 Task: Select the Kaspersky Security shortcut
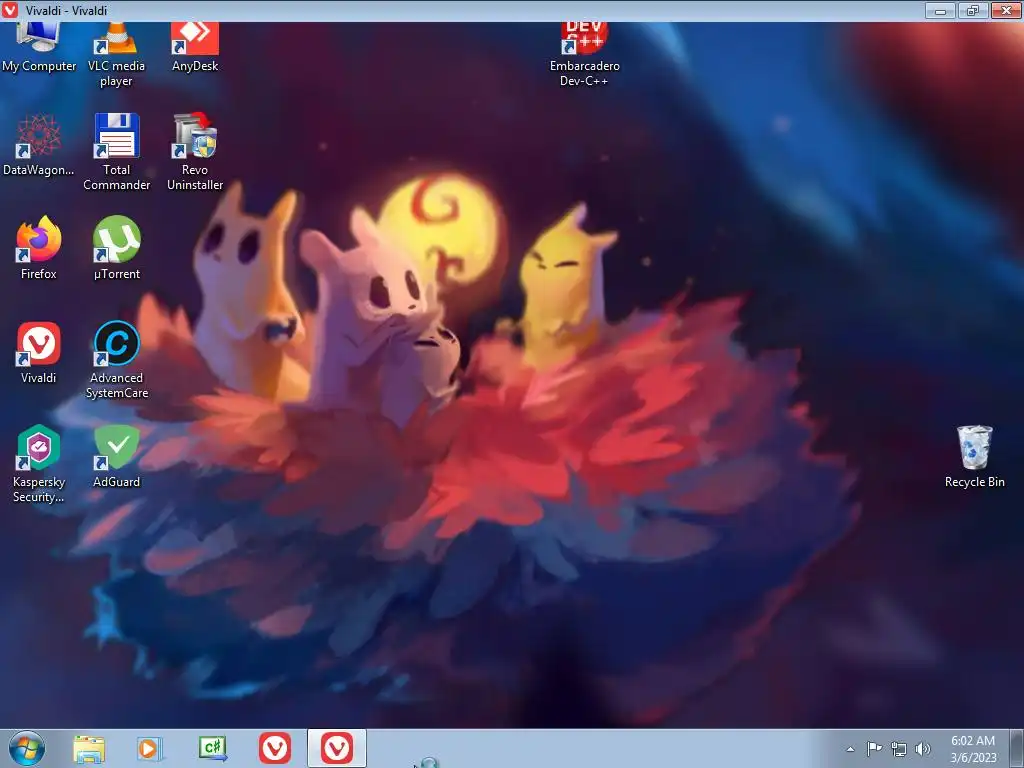[x=39, y=464]
